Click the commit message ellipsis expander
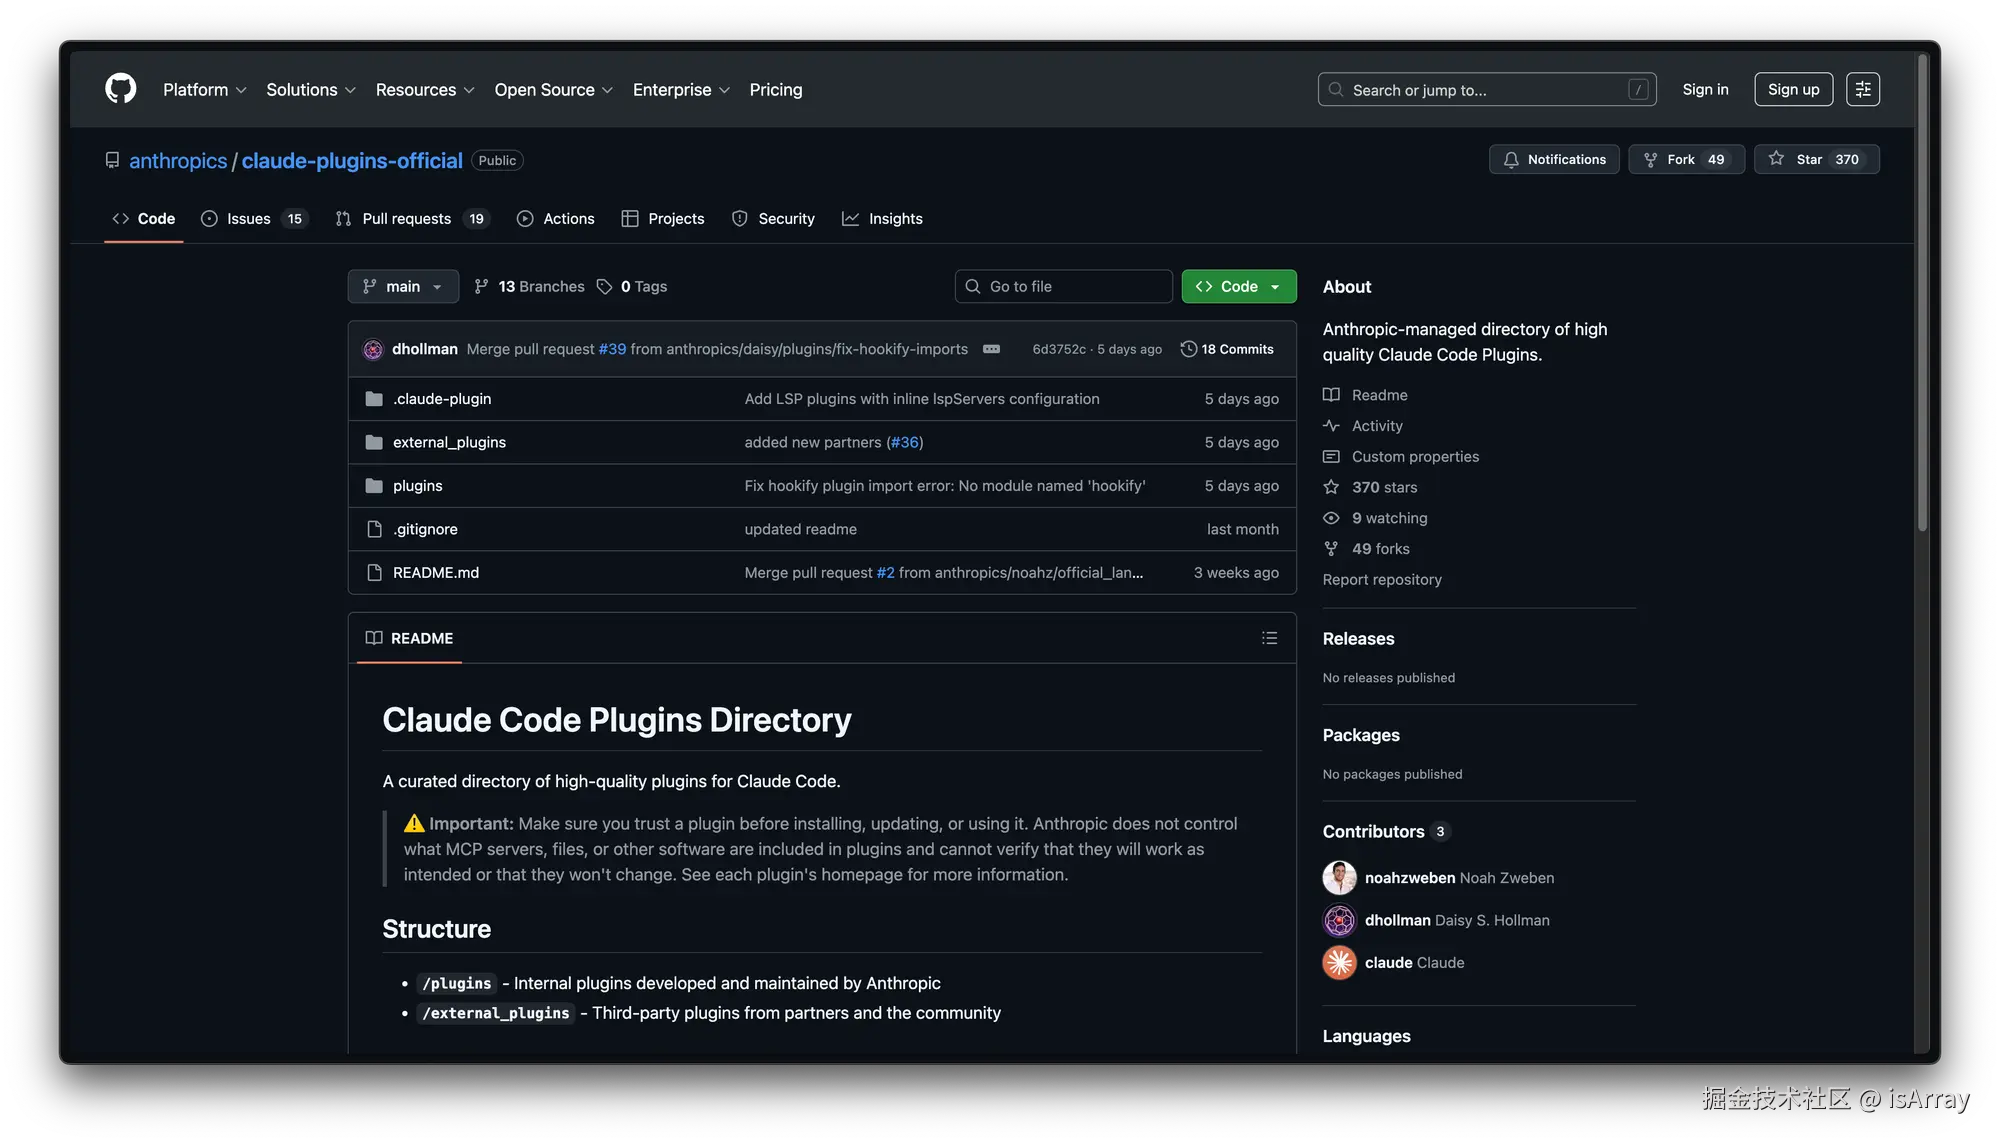Viewport: 2000px width, 1143px height. click(991, 349)
